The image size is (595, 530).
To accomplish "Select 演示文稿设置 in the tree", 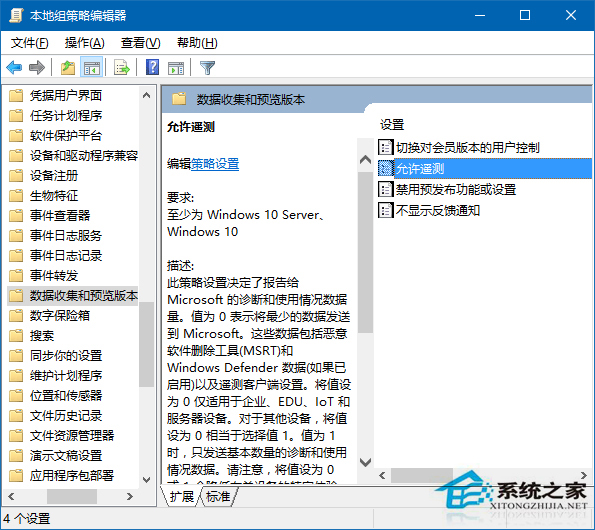I will pos(66,456).
